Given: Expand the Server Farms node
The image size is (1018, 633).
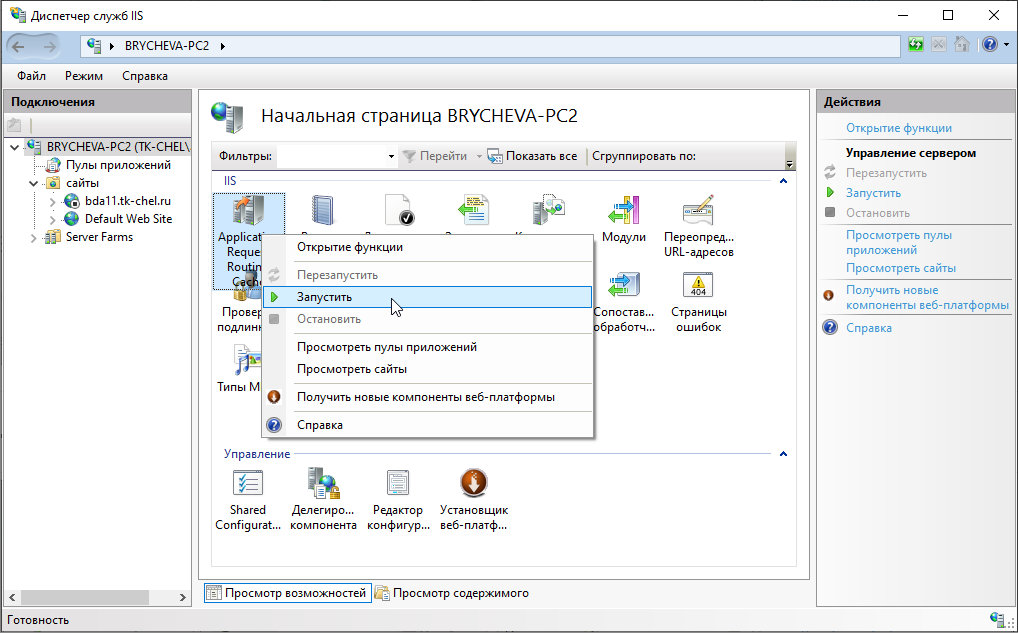Looking at the screenshot, I should 33,238.
